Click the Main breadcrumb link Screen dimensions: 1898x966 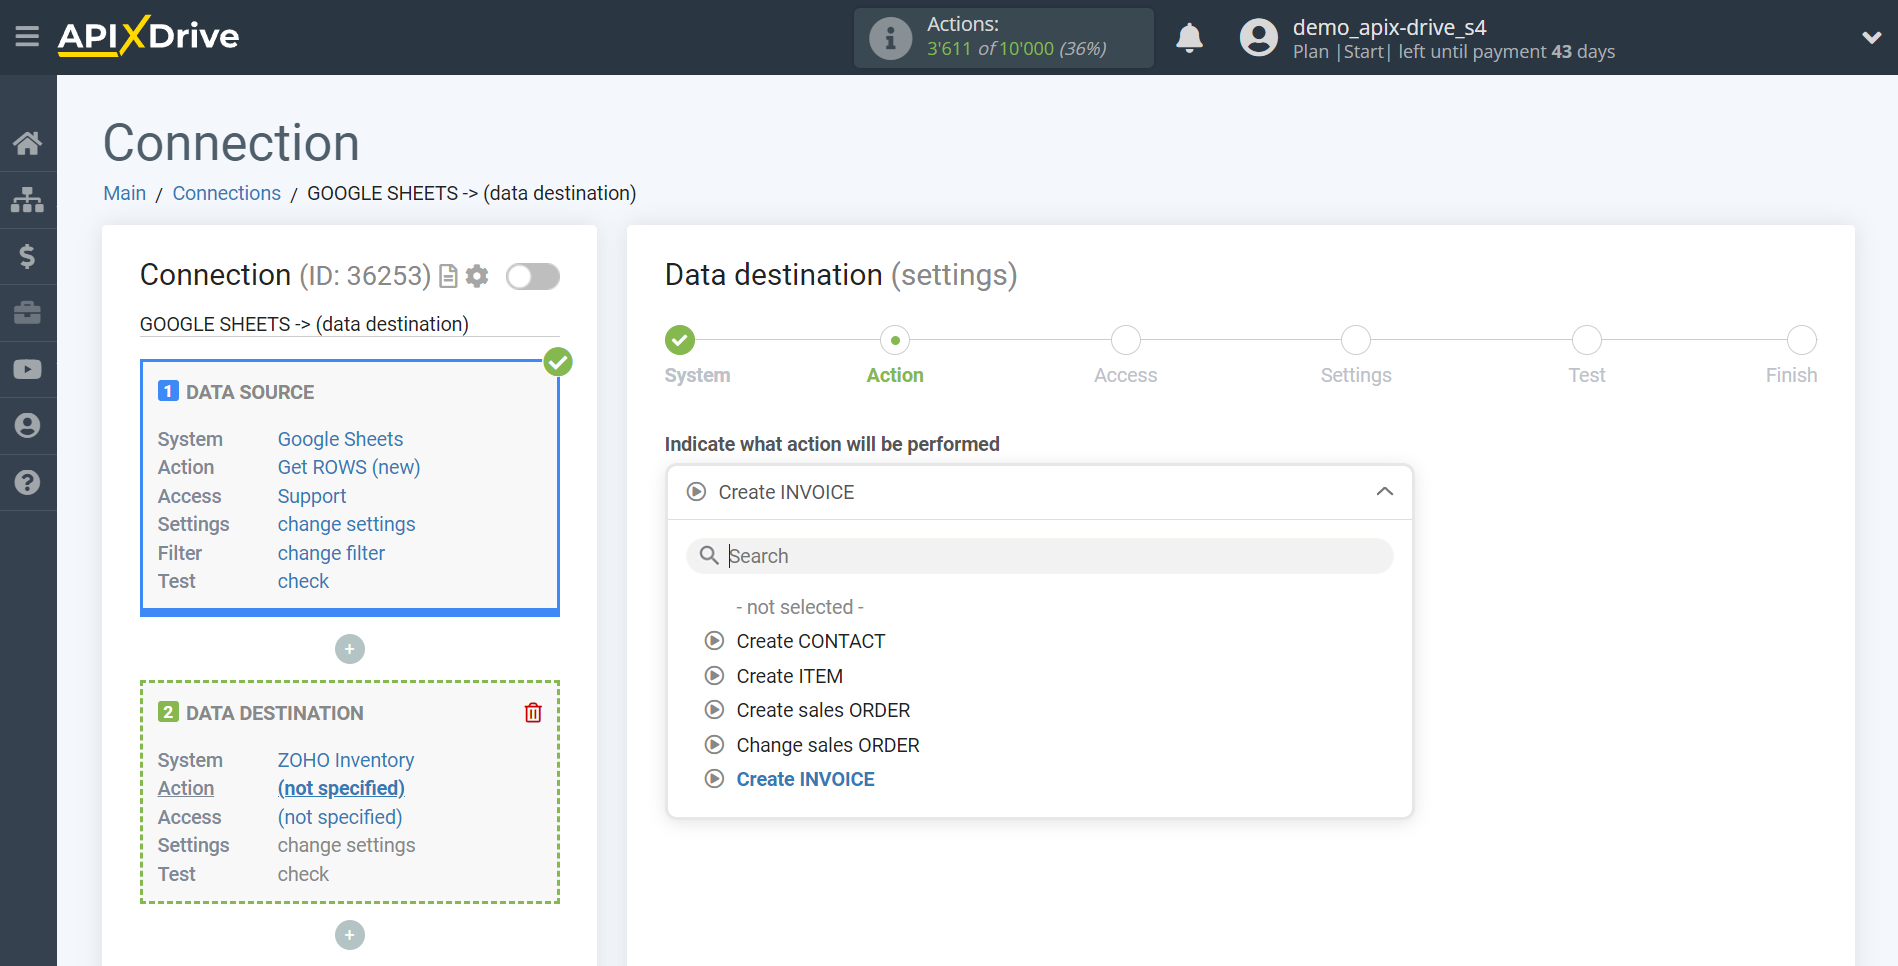coord(125,193)
